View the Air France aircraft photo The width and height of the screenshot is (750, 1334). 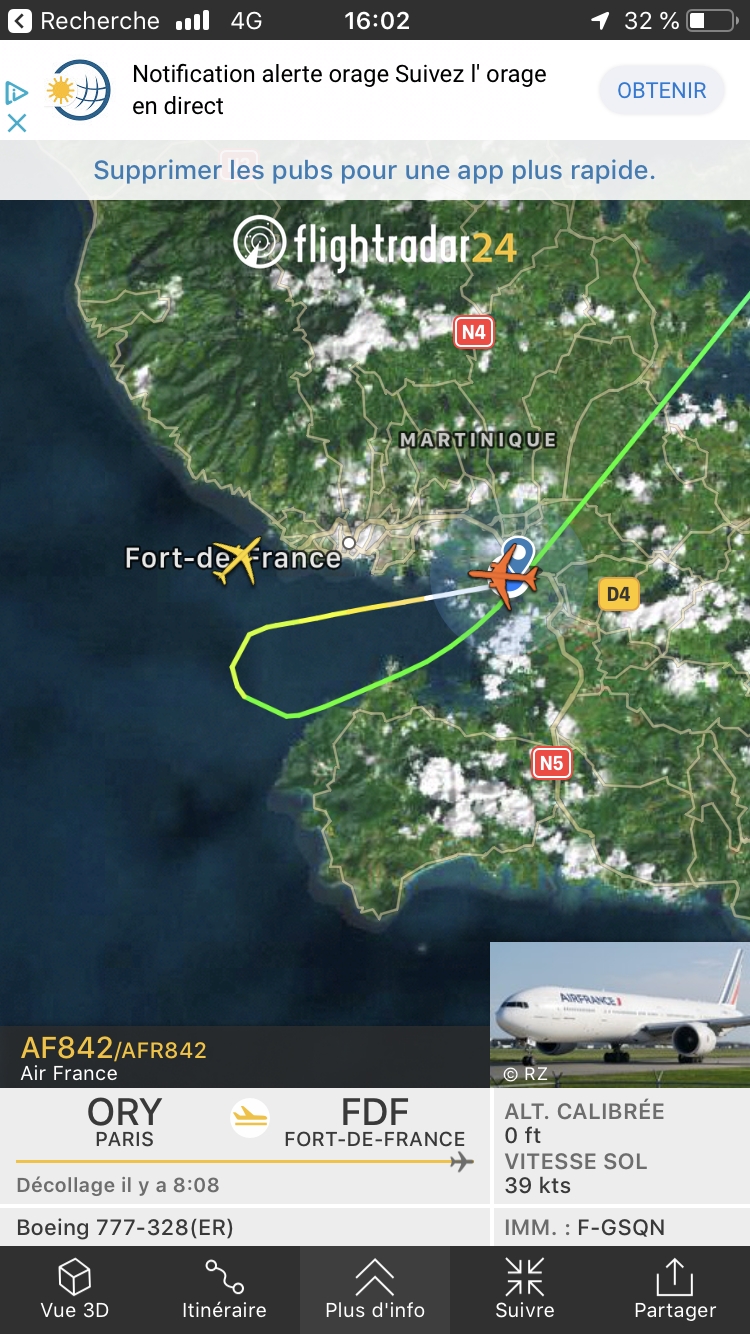[620, 1014]
